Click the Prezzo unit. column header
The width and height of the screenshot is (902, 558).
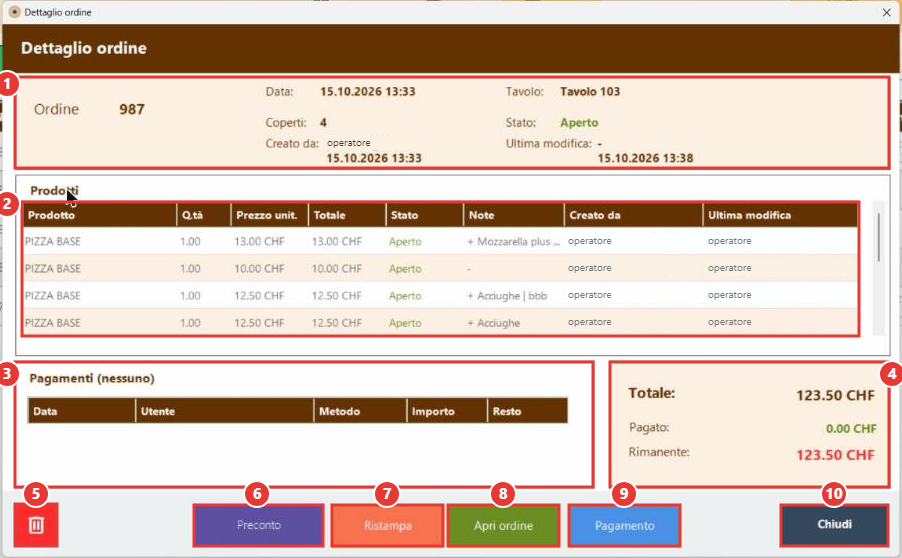269,215
